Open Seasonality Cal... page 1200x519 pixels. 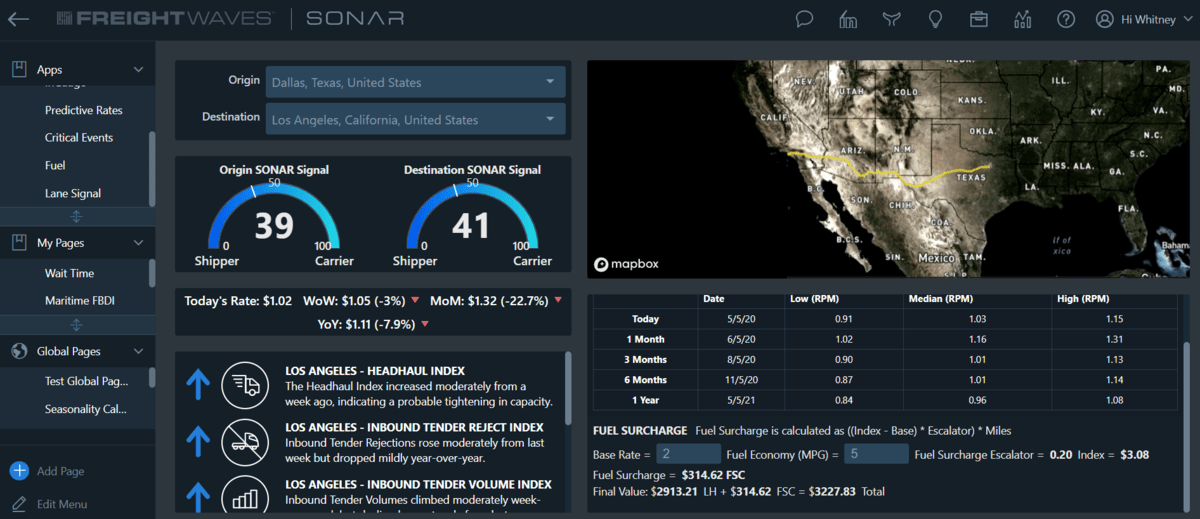86,409
